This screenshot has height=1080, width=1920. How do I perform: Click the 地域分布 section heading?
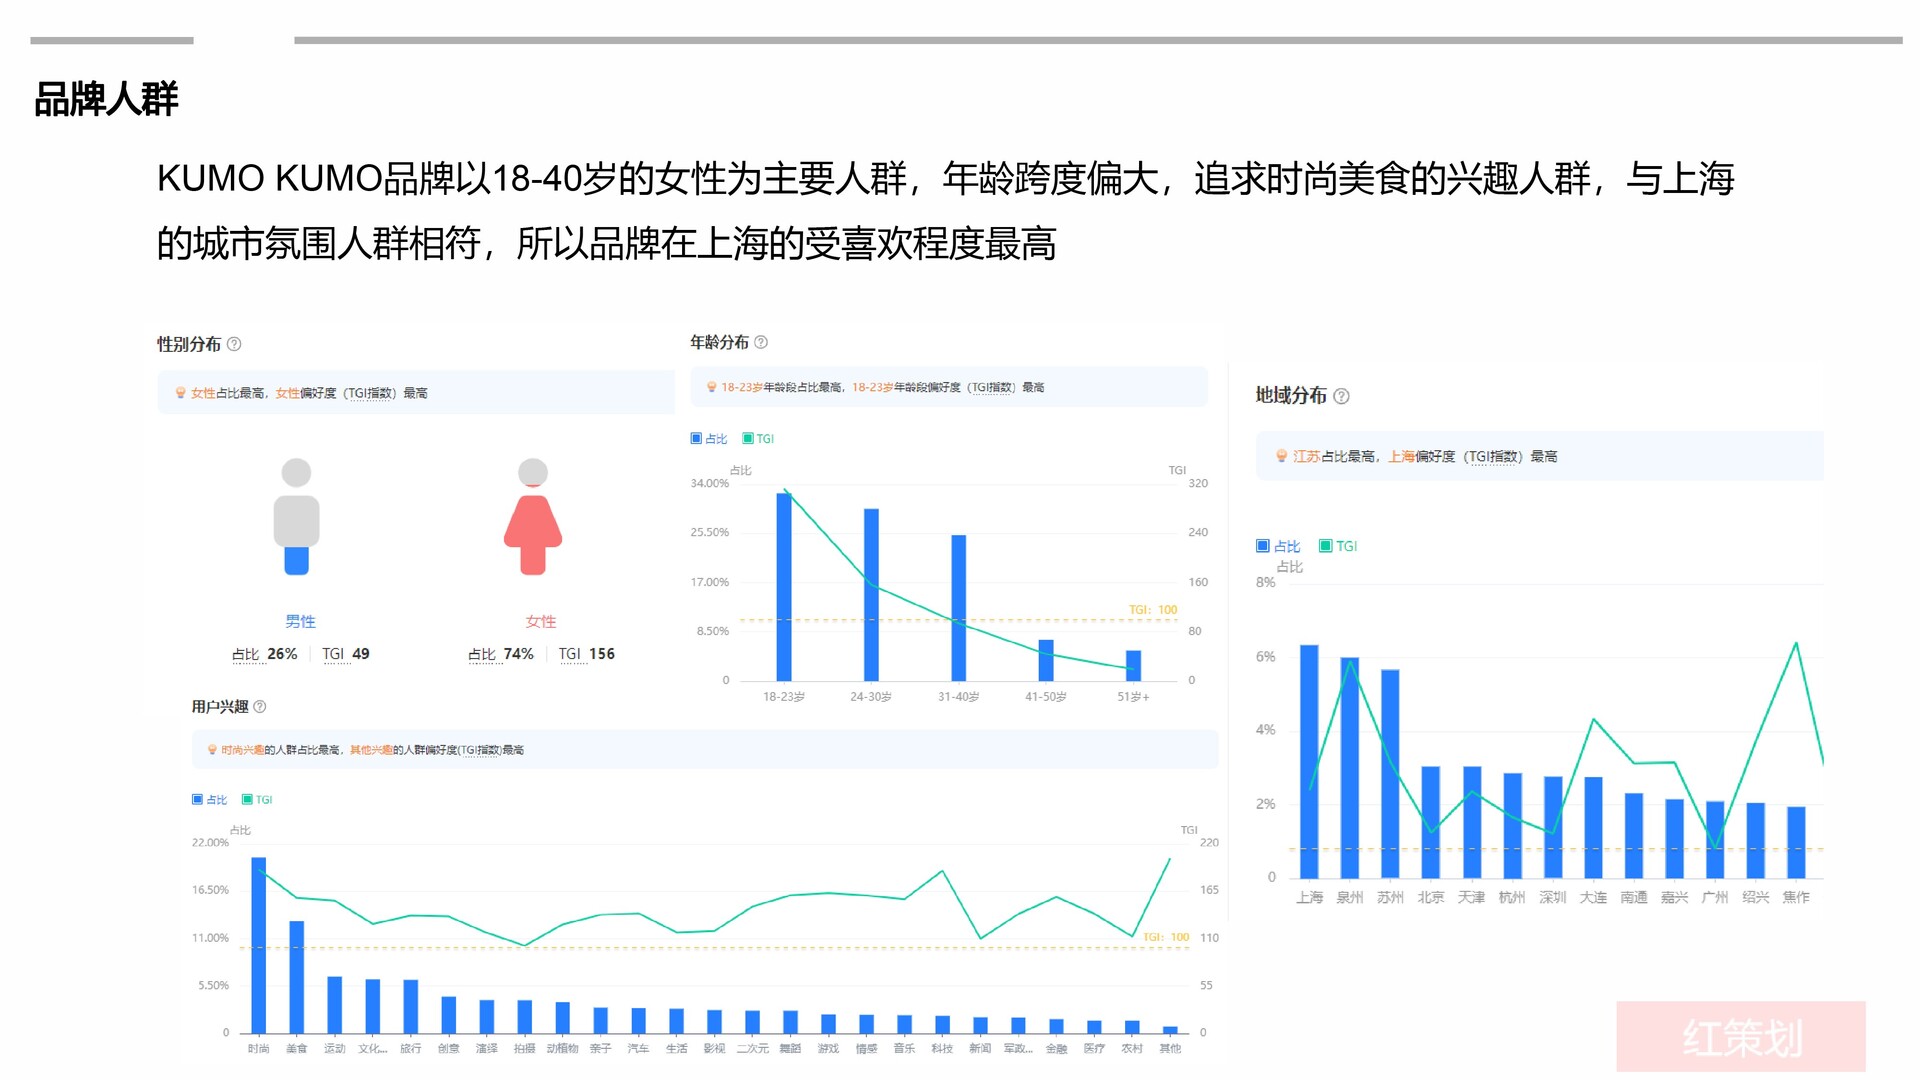point(1291,395)
